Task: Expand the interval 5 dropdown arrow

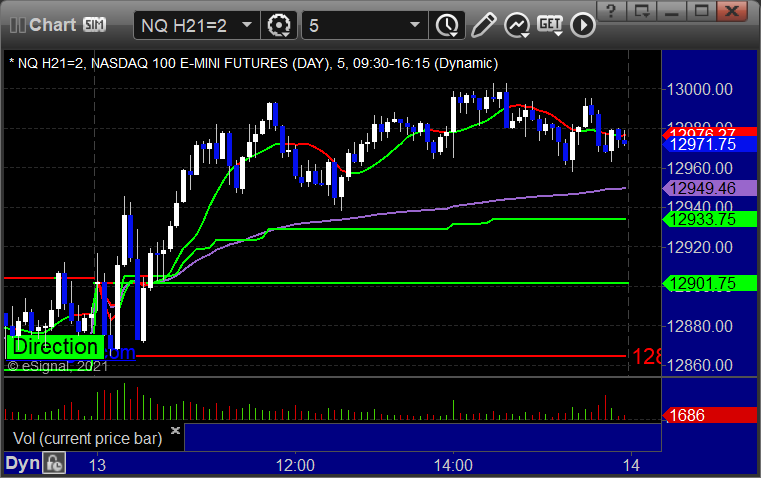Action: pos(414,25)
